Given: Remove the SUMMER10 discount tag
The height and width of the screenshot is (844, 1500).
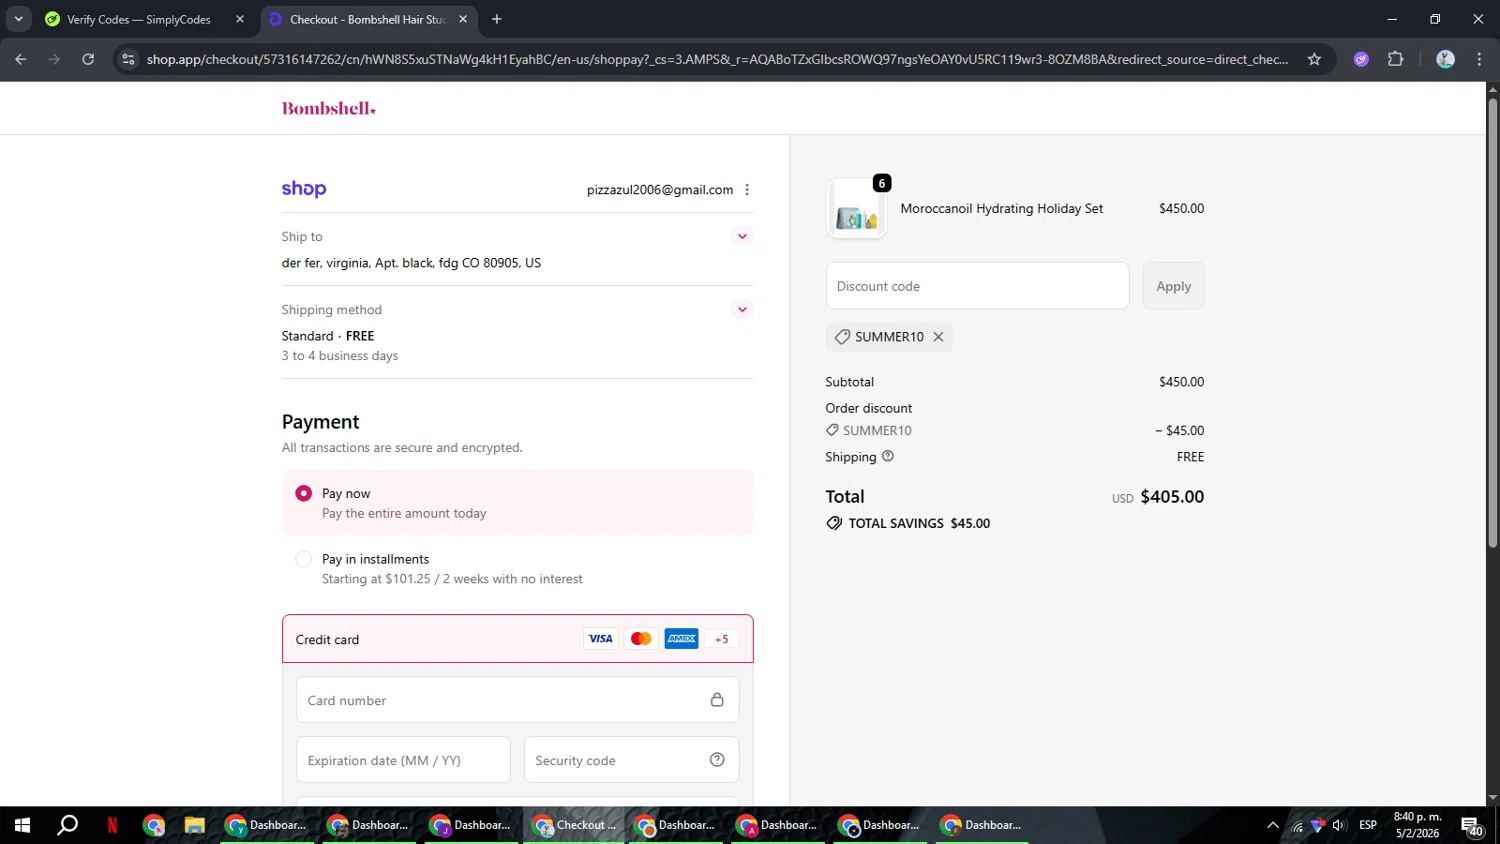Looking at the screenshot, I should tap(938, 337).
